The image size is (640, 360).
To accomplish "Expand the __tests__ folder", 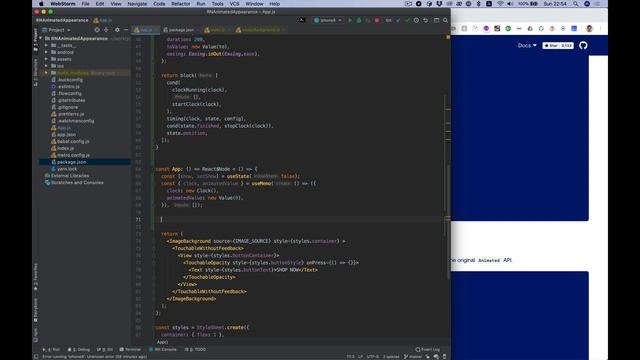I will pyautogui.click(x=46, y=45).
